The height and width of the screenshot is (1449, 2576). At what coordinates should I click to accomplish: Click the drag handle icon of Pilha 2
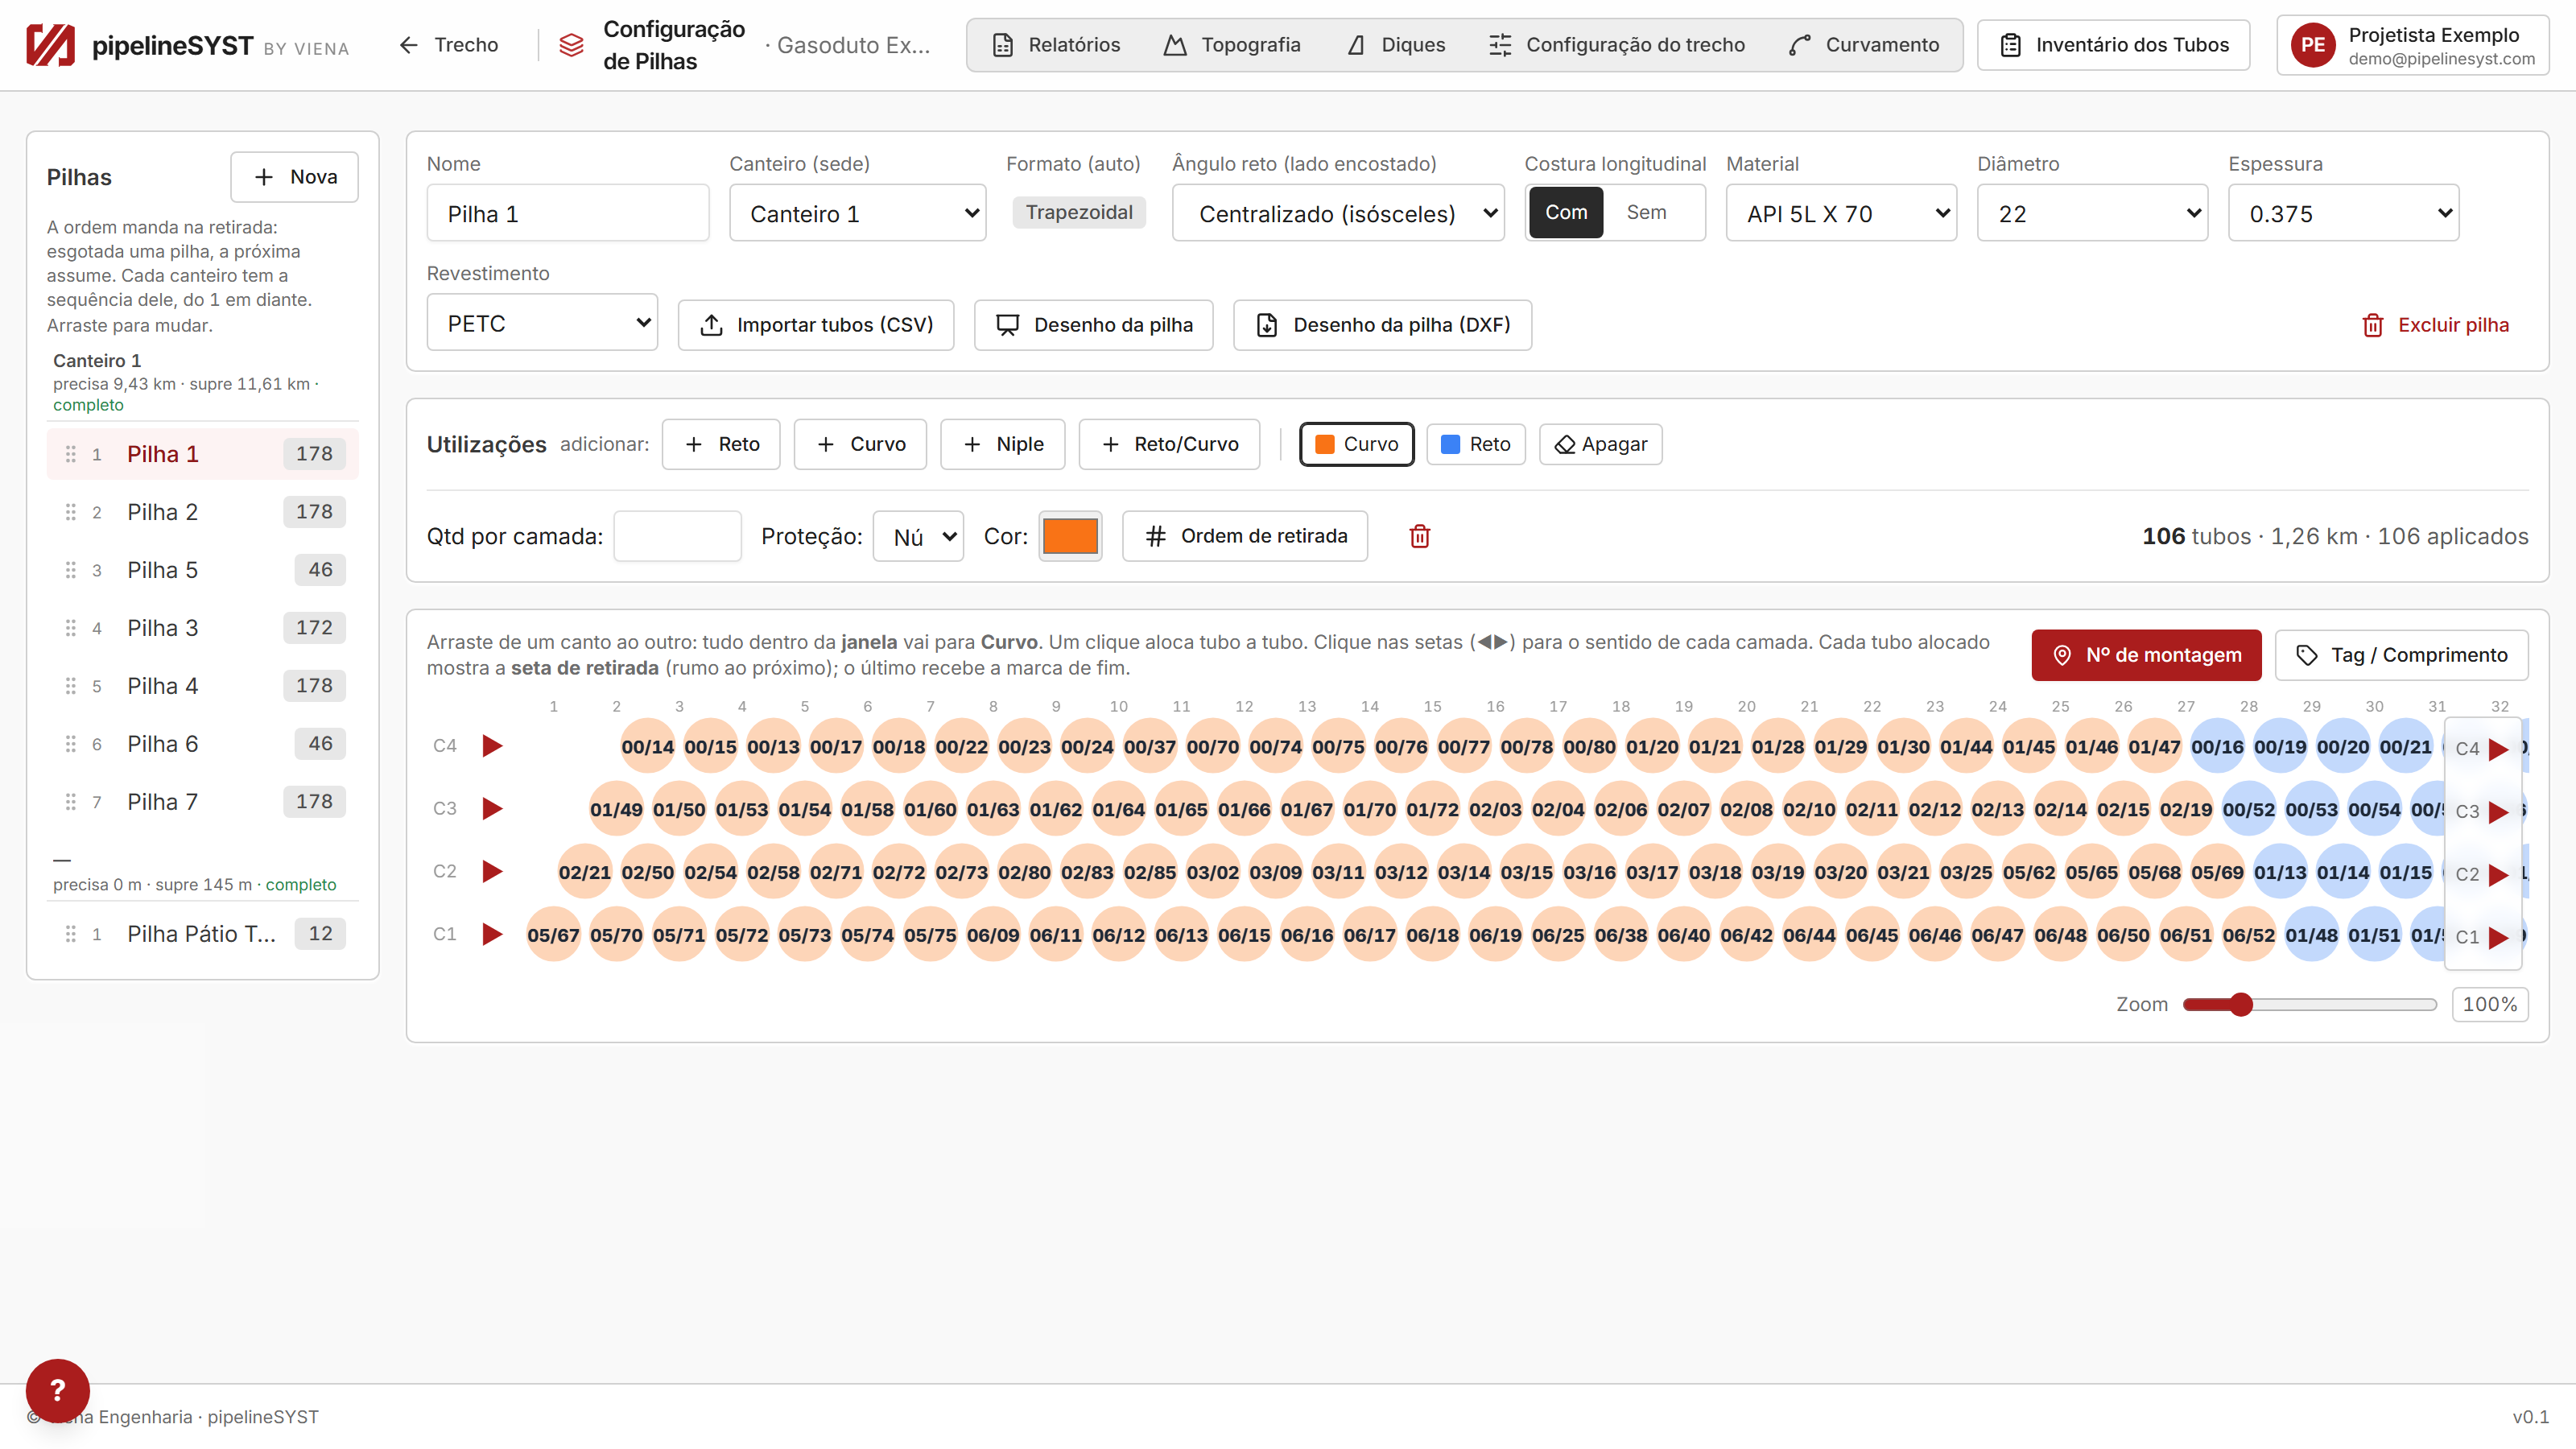70,512
